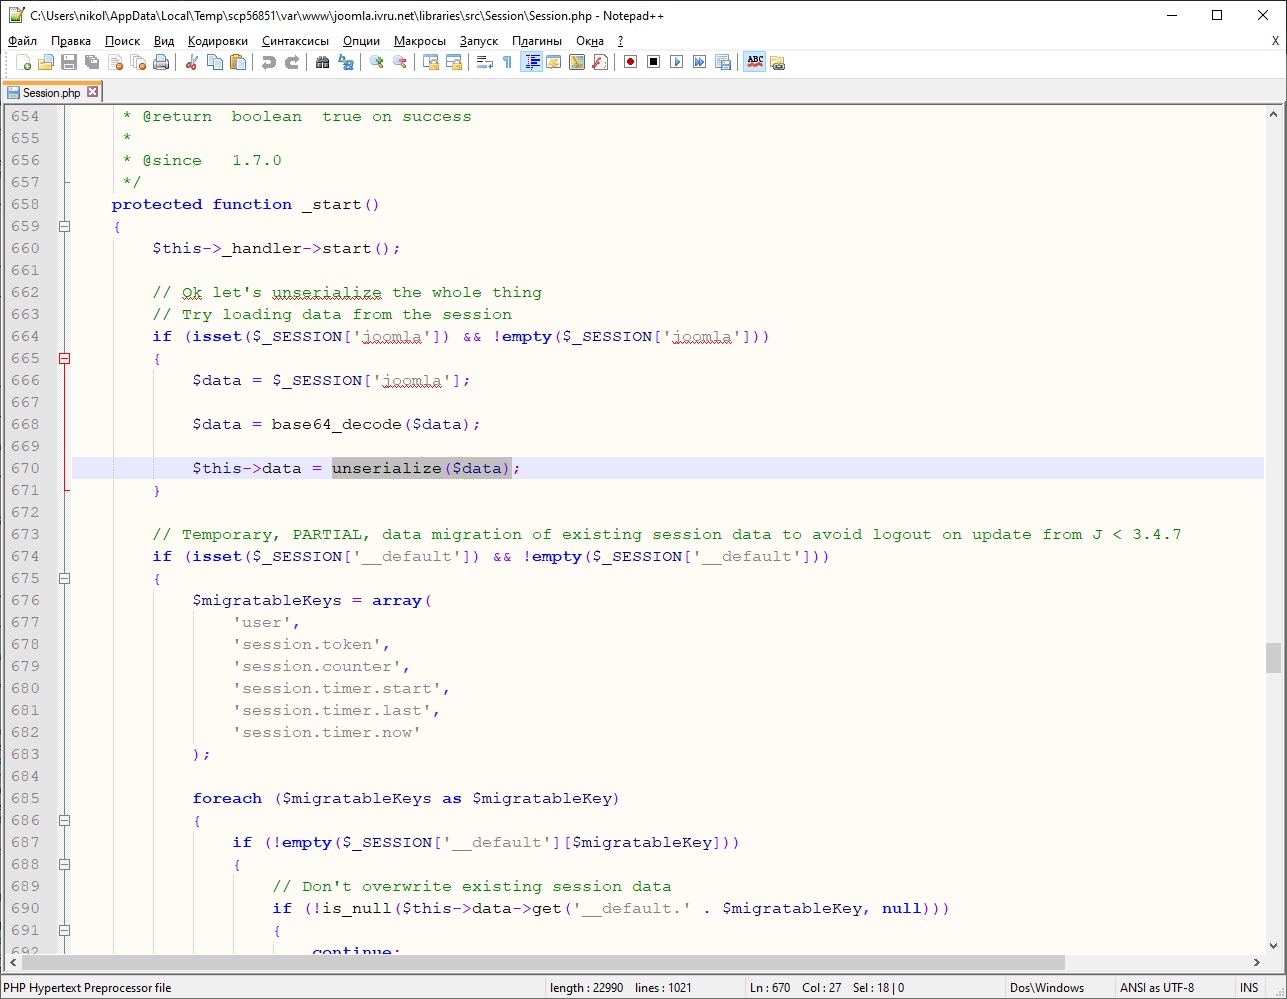Close the Session.php tab with its X
This screenshot has width=1287, height=999.
(93, 92)
